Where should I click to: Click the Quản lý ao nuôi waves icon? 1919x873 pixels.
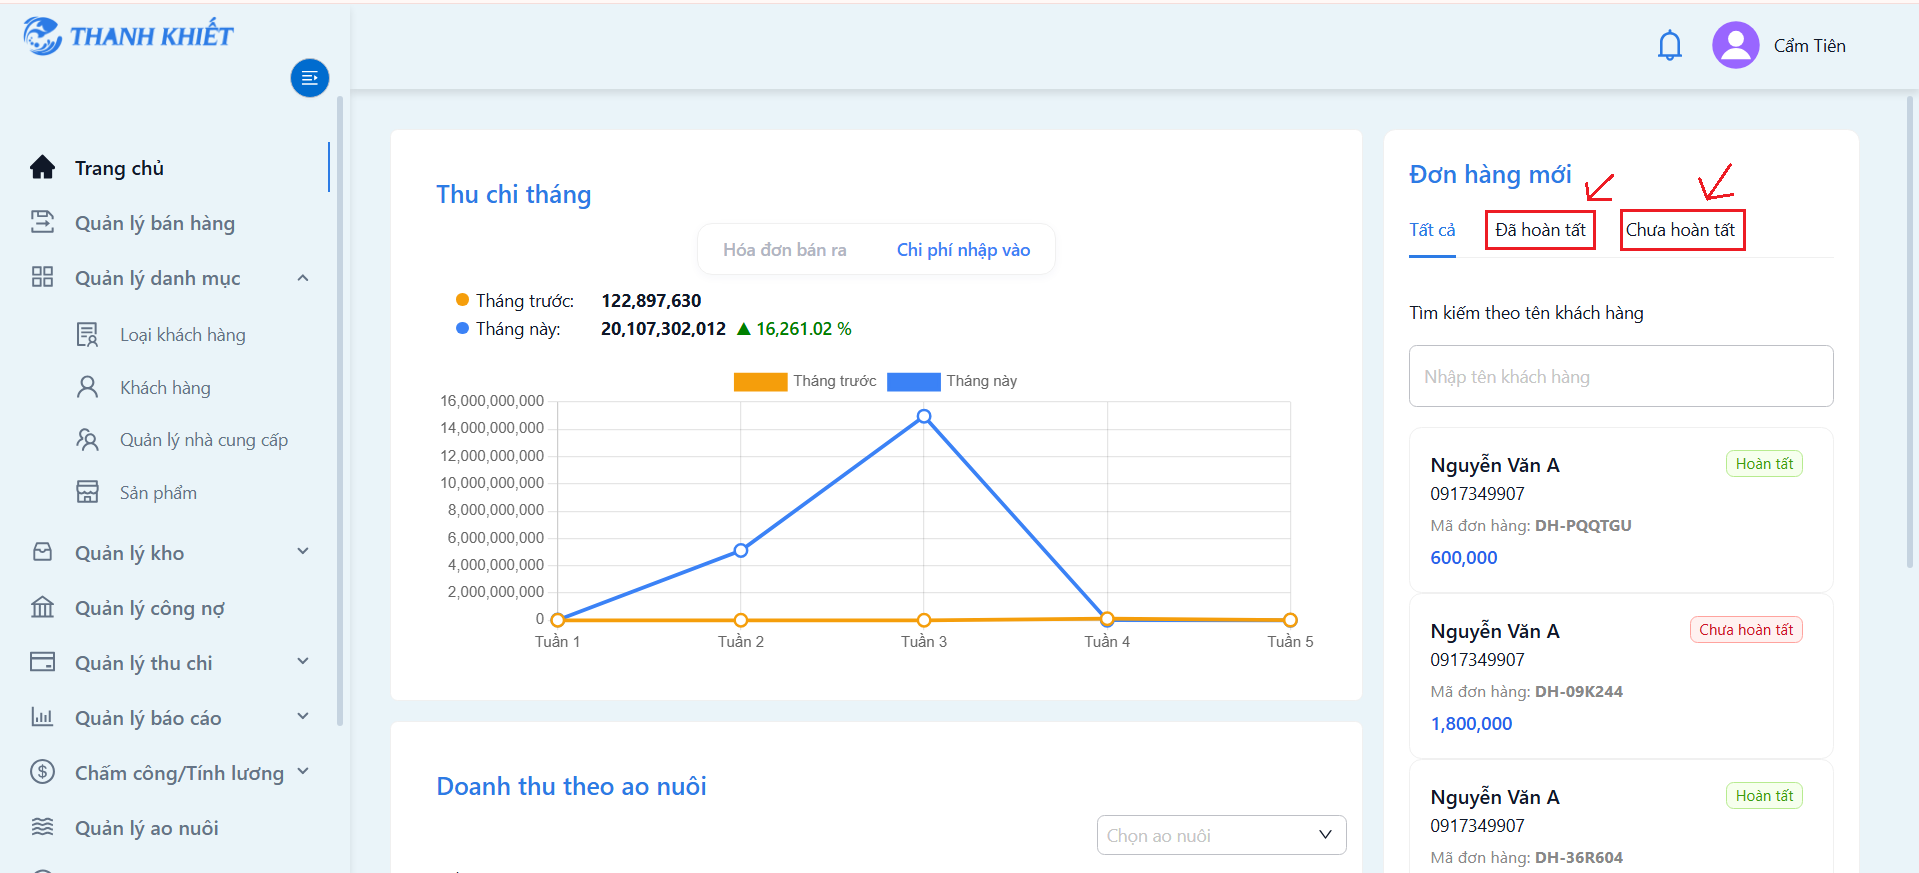pos(42,827)
